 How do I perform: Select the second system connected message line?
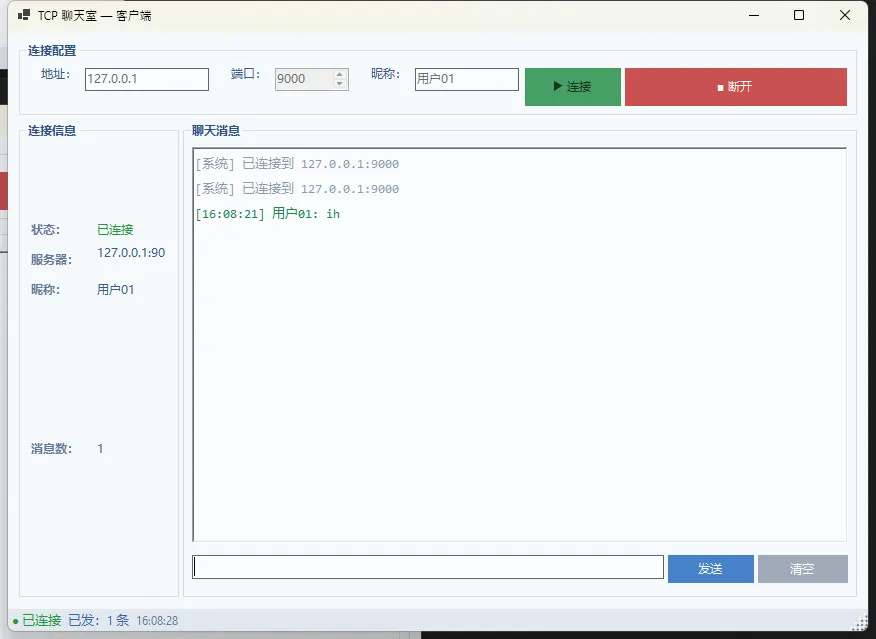297,189
